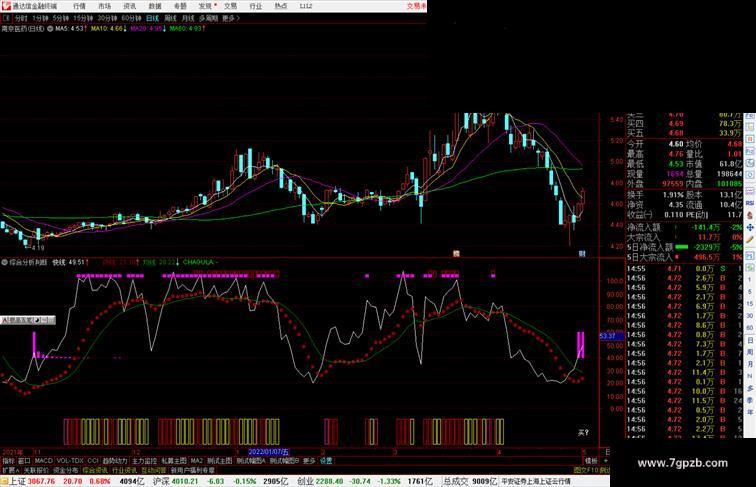The width and height of the screenshot is (756, 487).
Task: Click the 设置 button in indicator bar
Action: pos(326,461)
